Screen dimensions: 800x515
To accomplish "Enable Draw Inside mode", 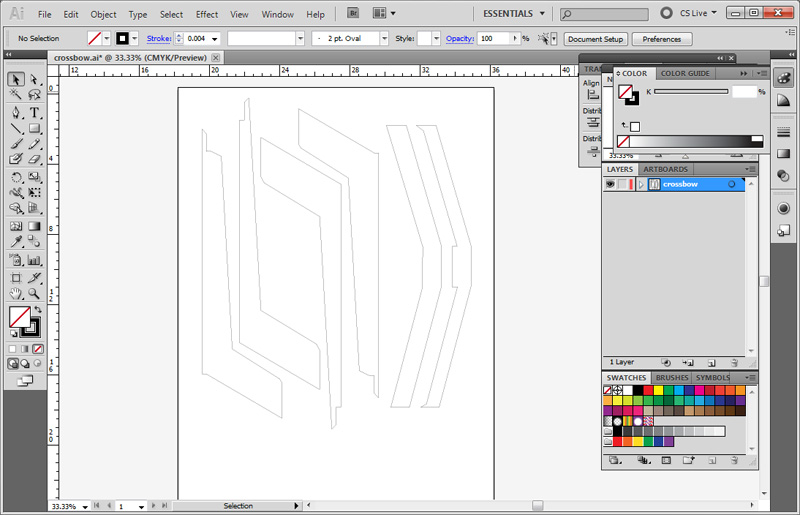I will [x=38, y=363].
